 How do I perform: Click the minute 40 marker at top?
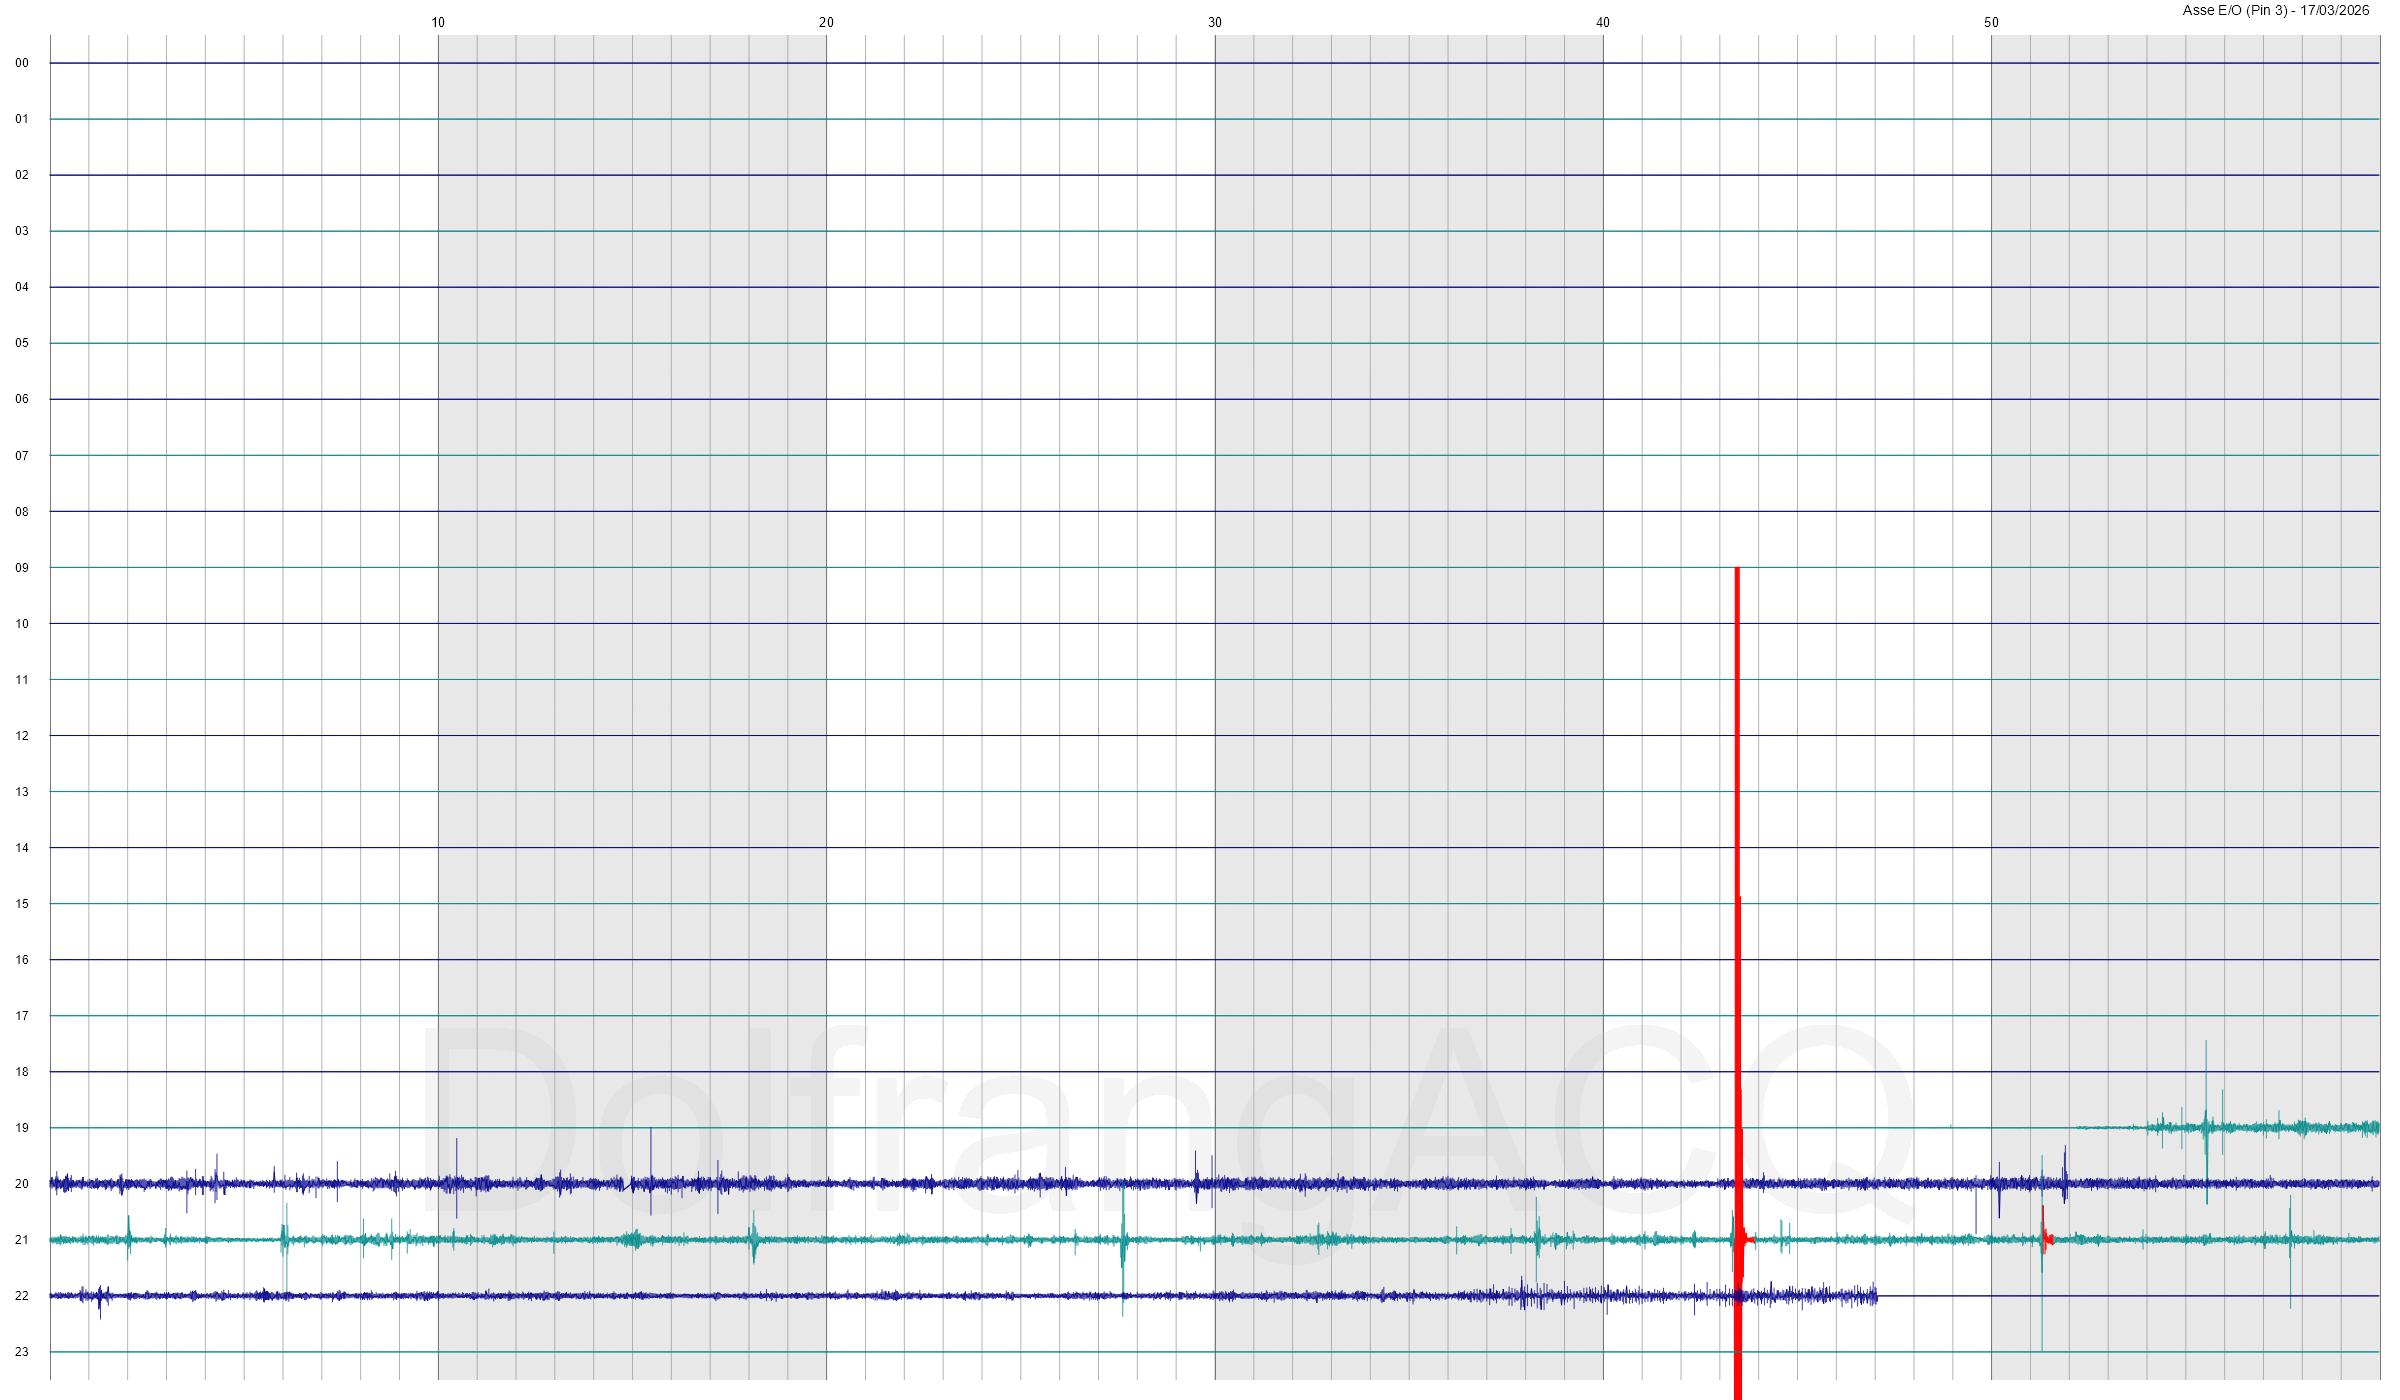tap(1603, 22)
